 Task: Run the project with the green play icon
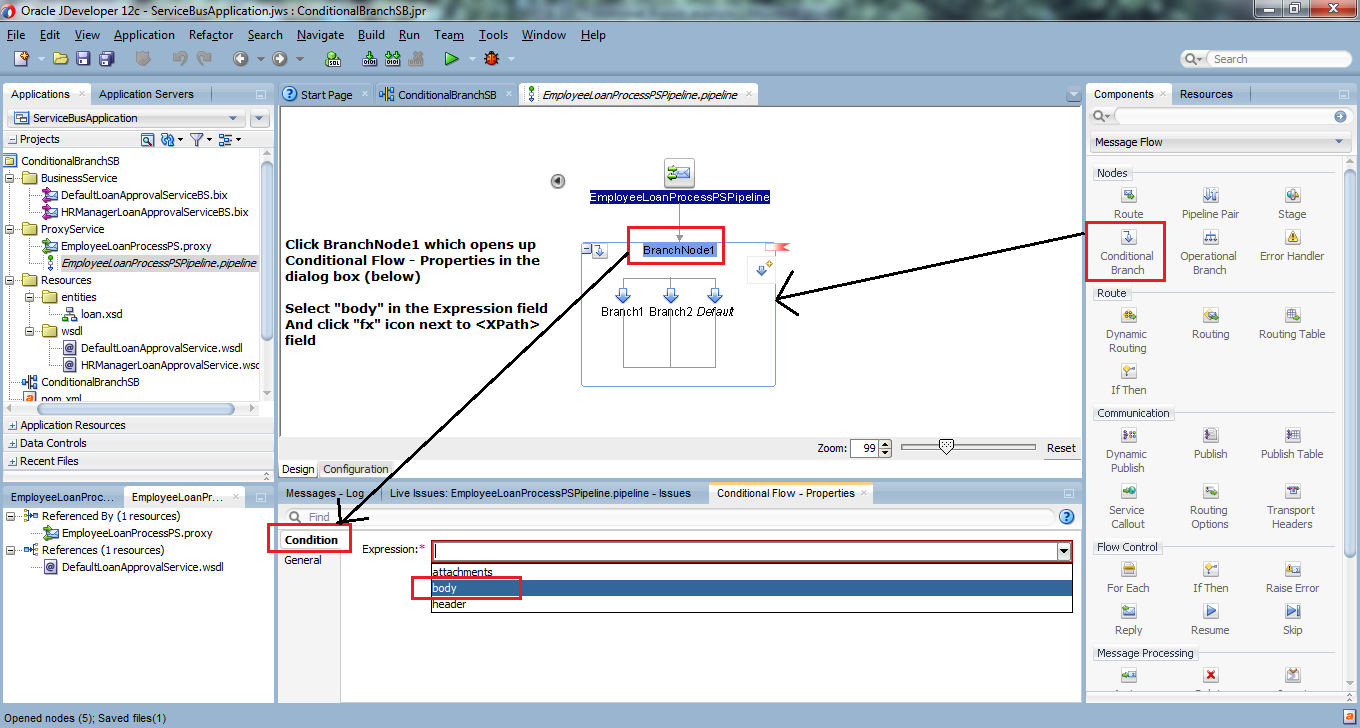452,58
